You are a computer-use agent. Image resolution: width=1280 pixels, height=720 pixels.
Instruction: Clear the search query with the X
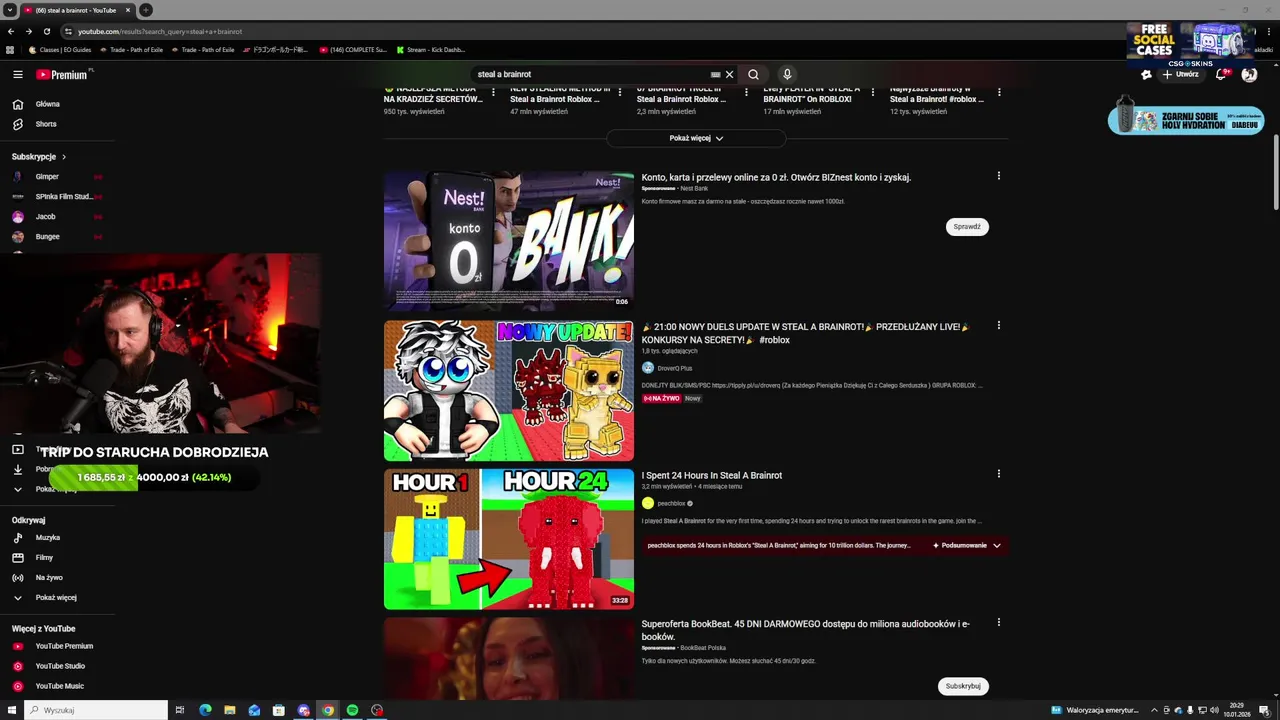729,74
